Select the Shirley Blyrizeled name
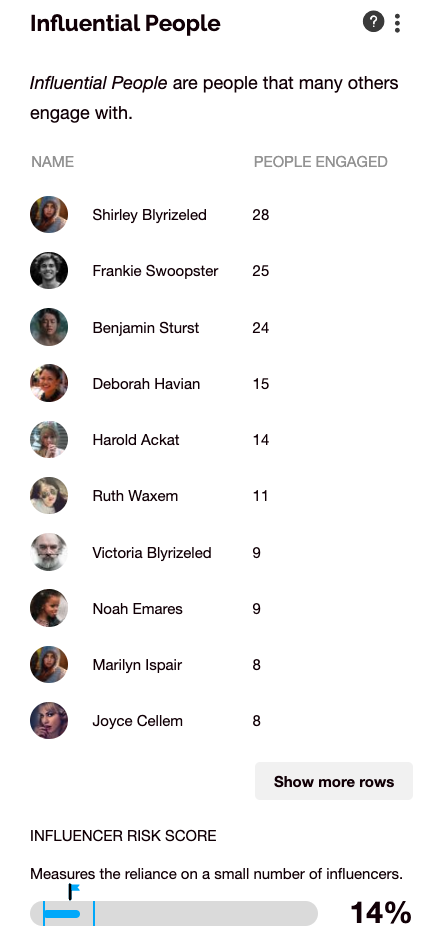This screenshot has height=933, width=446. (149, 214)
